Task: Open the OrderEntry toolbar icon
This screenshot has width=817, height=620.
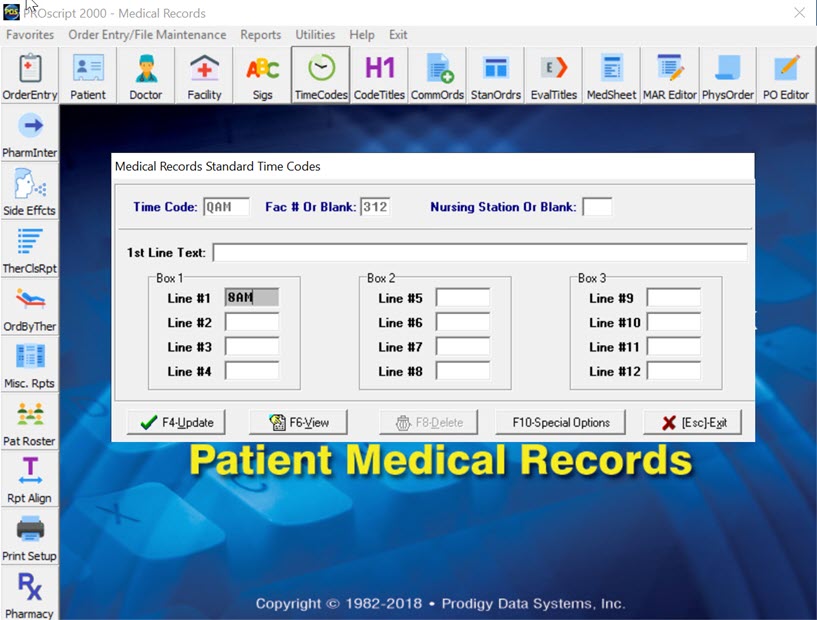Action: click(29, 75)
